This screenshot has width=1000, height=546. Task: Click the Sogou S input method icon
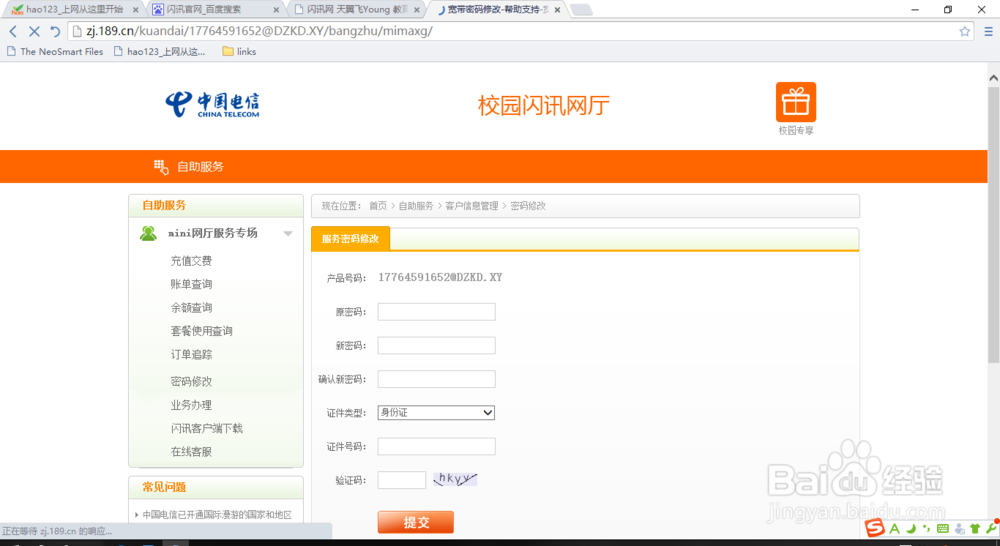[874, 528]
